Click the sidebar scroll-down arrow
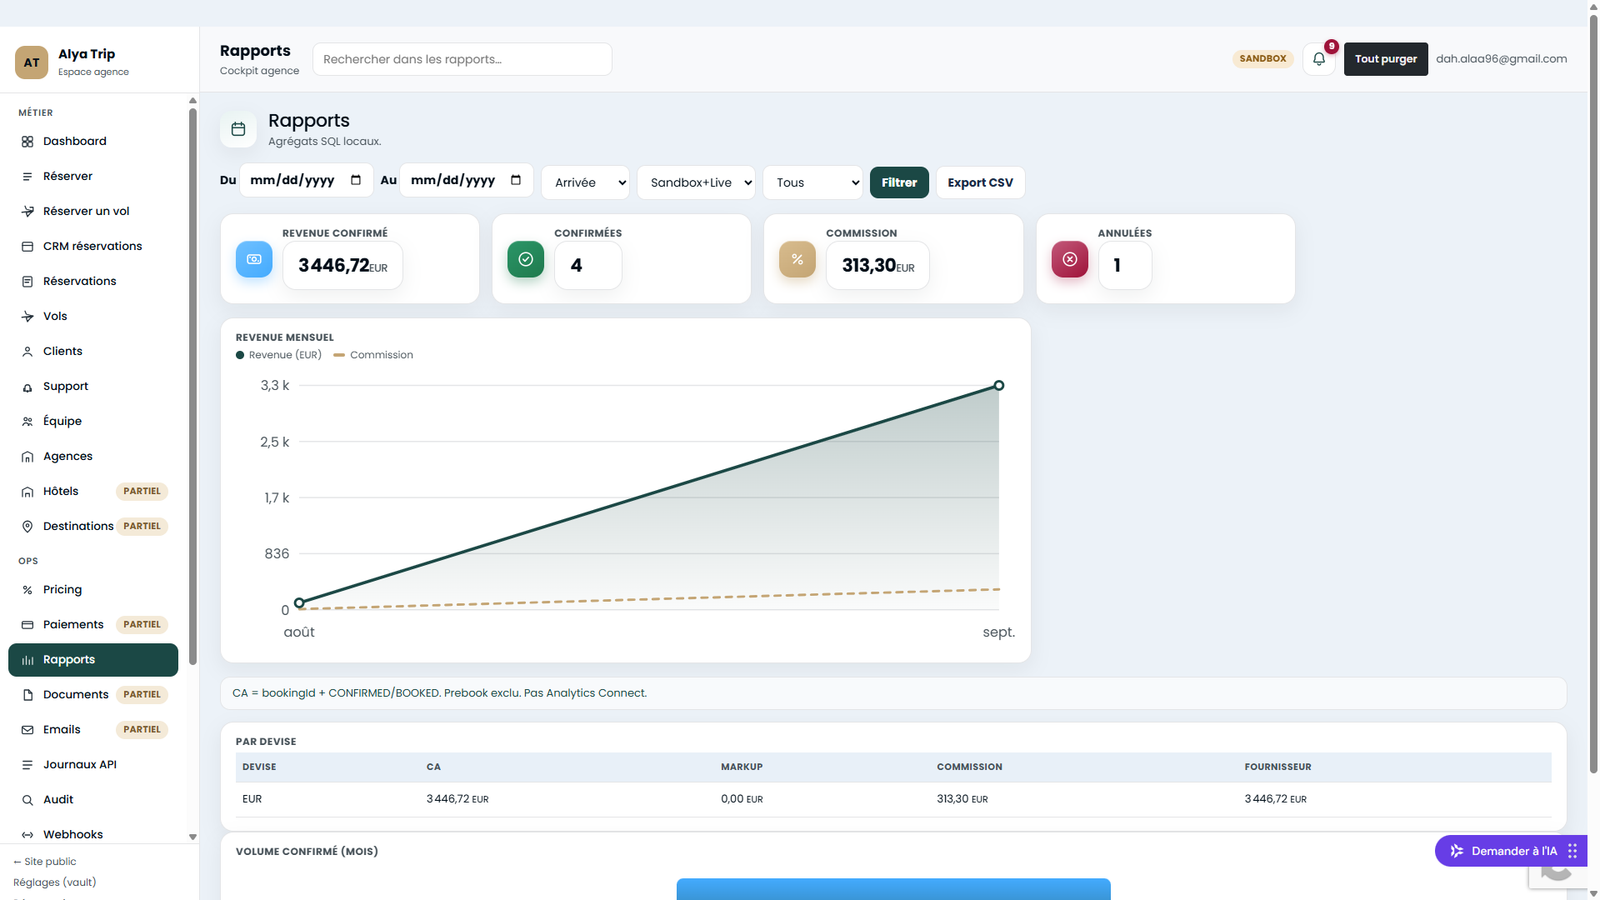Screen dimensions: 1600x900 point(193,837)
